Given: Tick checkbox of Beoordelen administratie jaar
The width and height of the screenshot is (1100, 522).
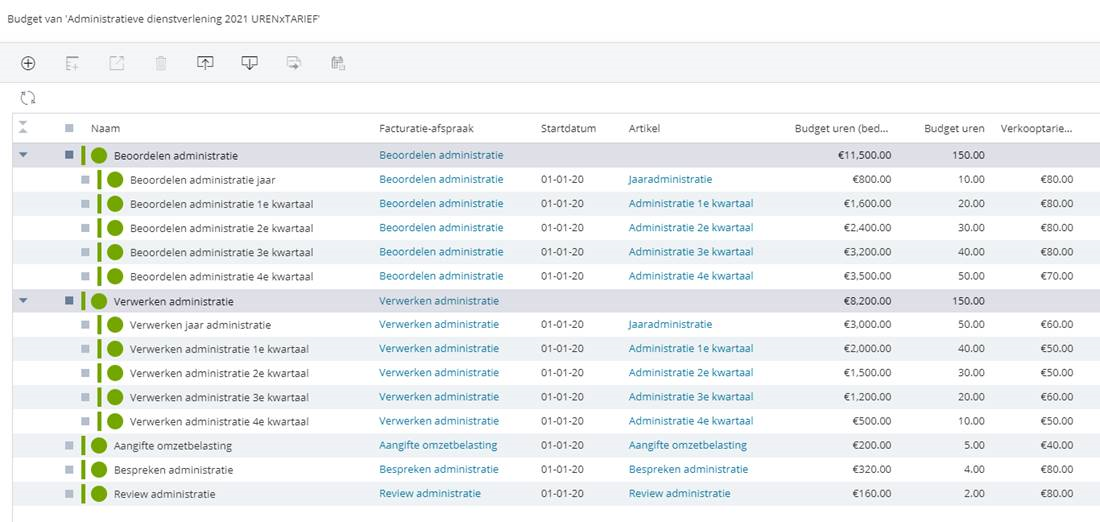Looking at the screenshot, I should [85, 180].
